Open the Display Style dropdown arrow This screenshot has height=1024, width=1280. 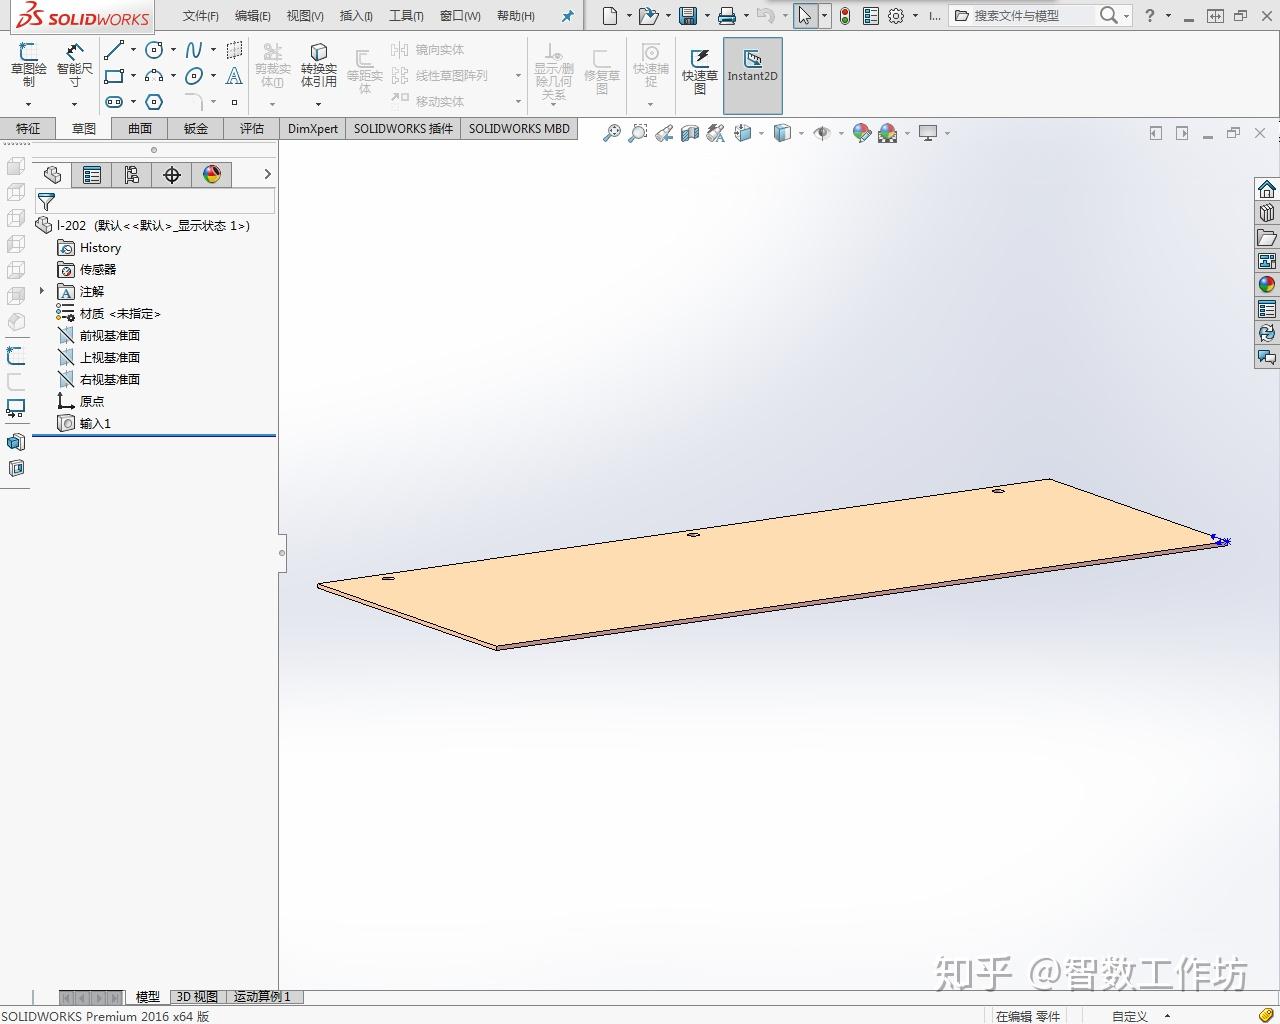pyautogui.click(x=801, y=132)
